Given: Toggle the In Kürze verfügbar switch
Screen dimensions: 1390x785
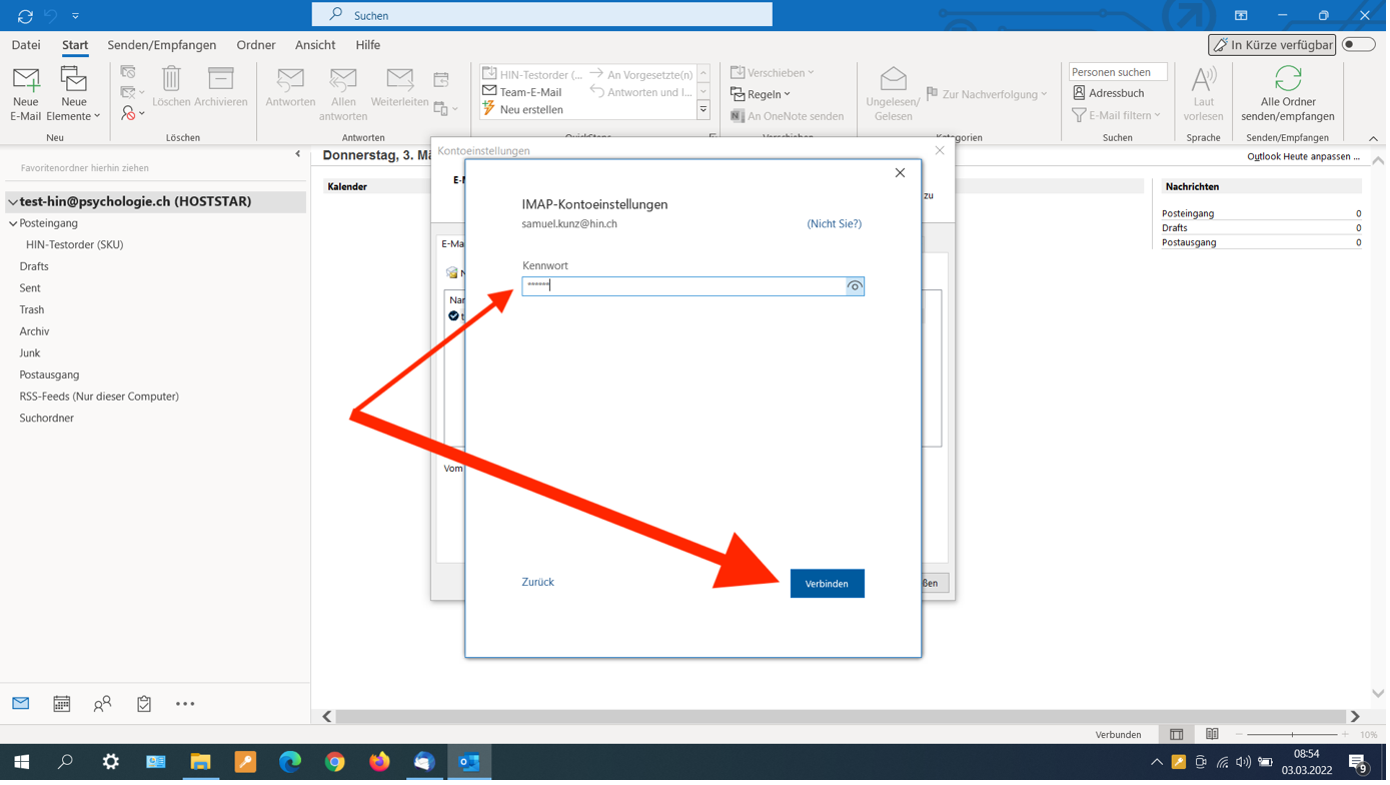Looking at the screenshot, I should 1358,45.
